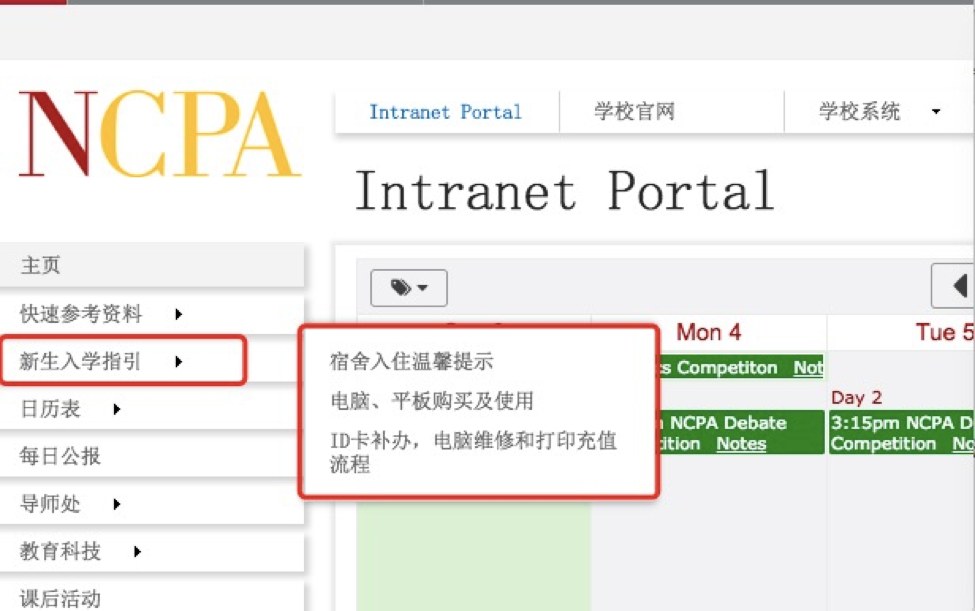The height and width of the screenshot is (611, 975).
Task: Expand the arrow beside 新生入学指引
Action: (x=178, y=361)
